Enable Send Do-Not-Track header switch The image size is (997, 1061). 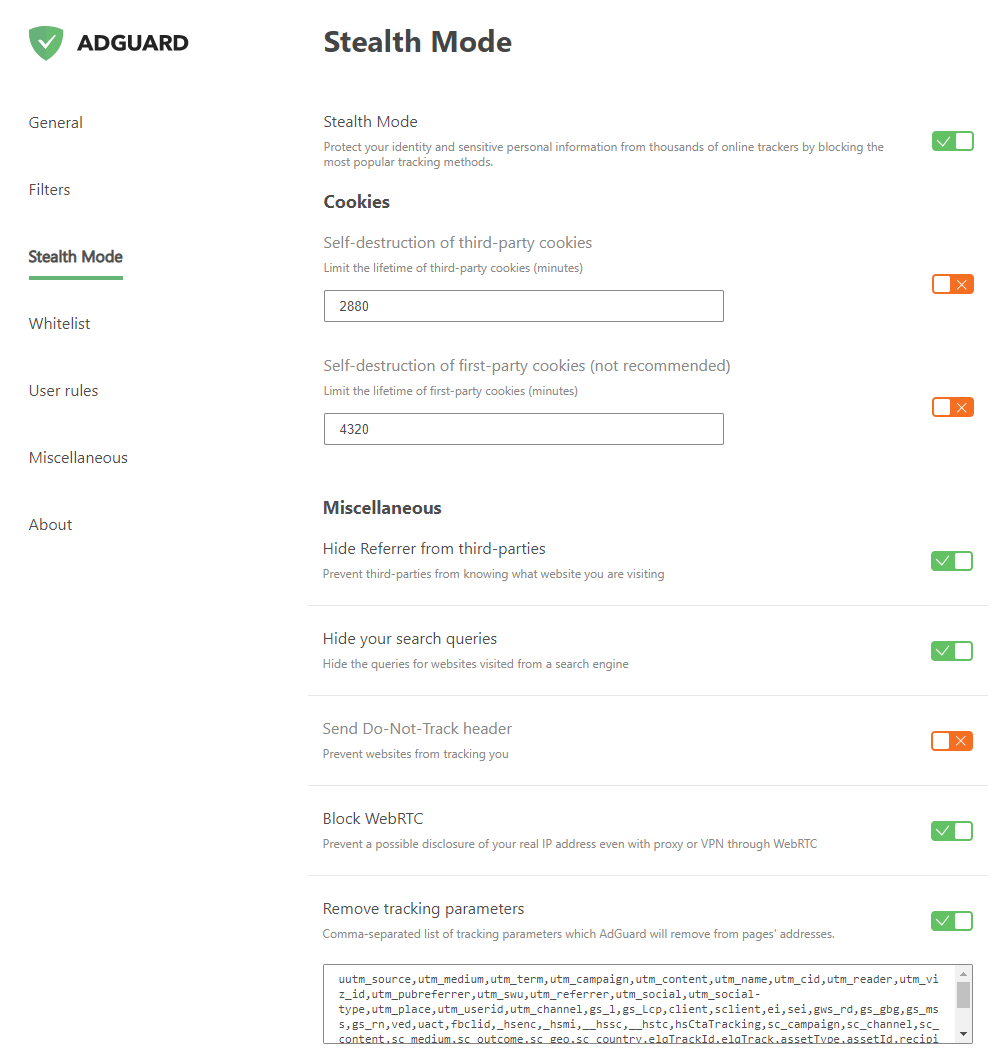[952, 741]
